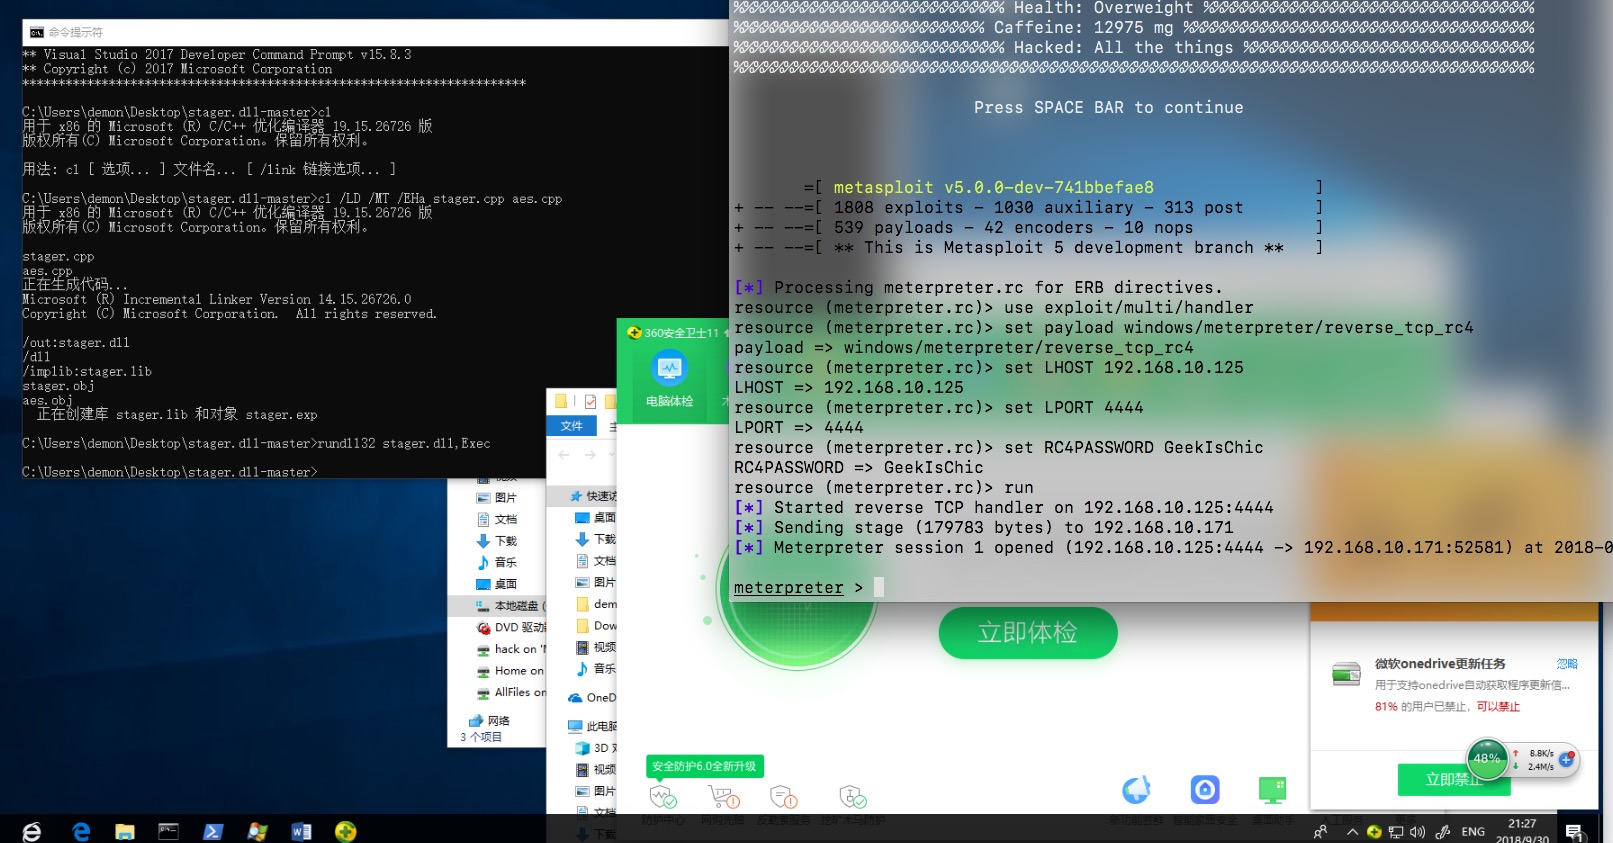Viewport: 1613px width, 843px height.
Task: Select OneDrive in the Explorer nav pane
Action: click(593, 698)
